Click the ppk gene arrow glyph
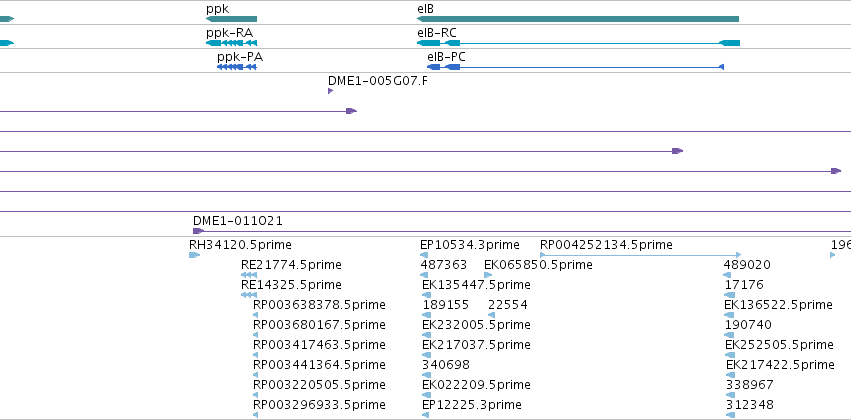The height and width of the screenshot is (420, 851). click(x=231, y=19)
